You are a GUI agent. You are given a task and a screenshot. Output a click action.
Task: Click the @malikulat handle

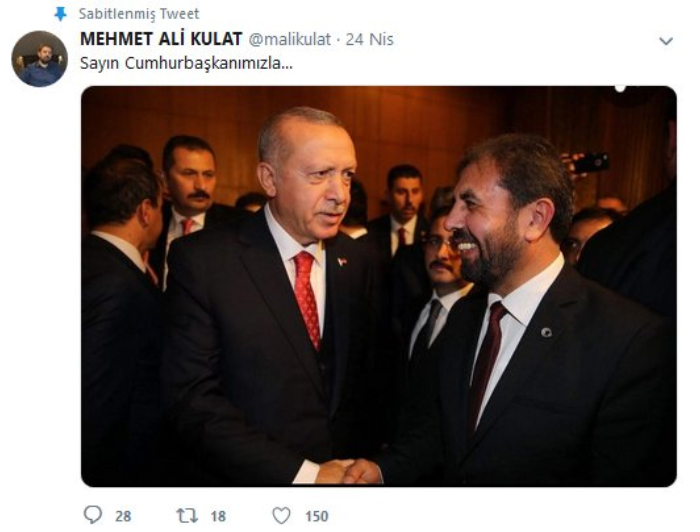pyautogui.click(x=289, y=39)
